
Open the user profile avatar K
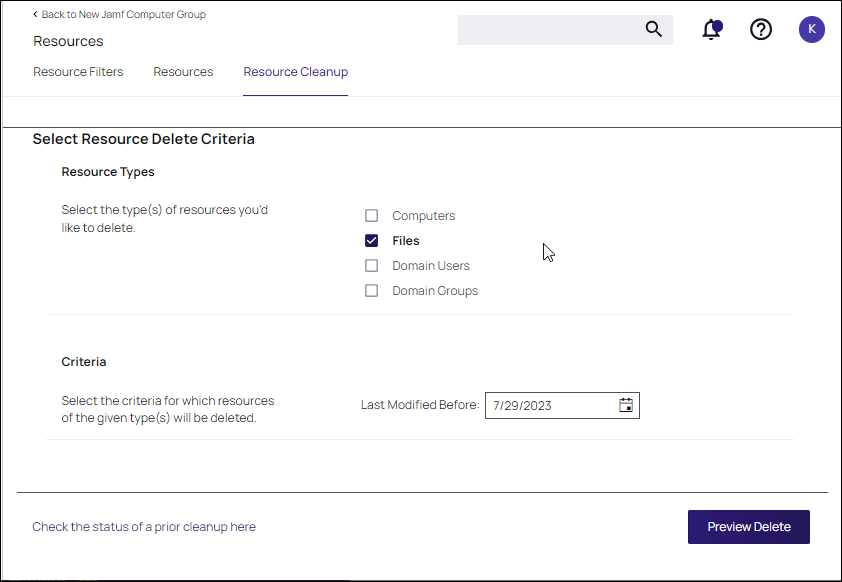(x=811, y=29)
